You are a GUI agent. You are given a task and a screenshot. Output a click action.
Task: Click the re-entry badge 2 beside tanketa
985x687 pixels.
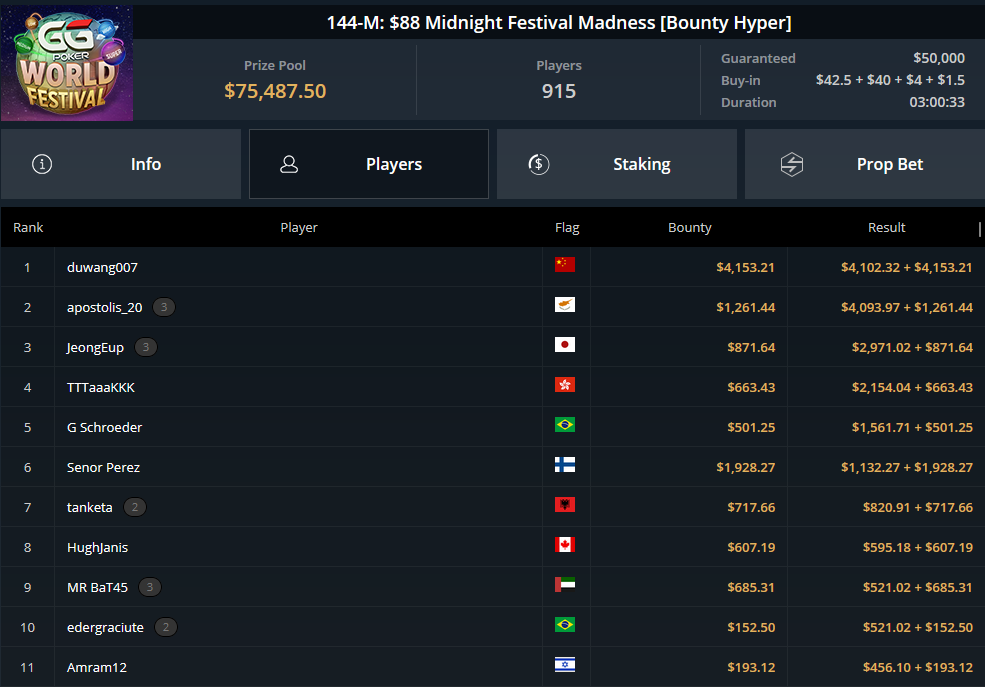134,507
